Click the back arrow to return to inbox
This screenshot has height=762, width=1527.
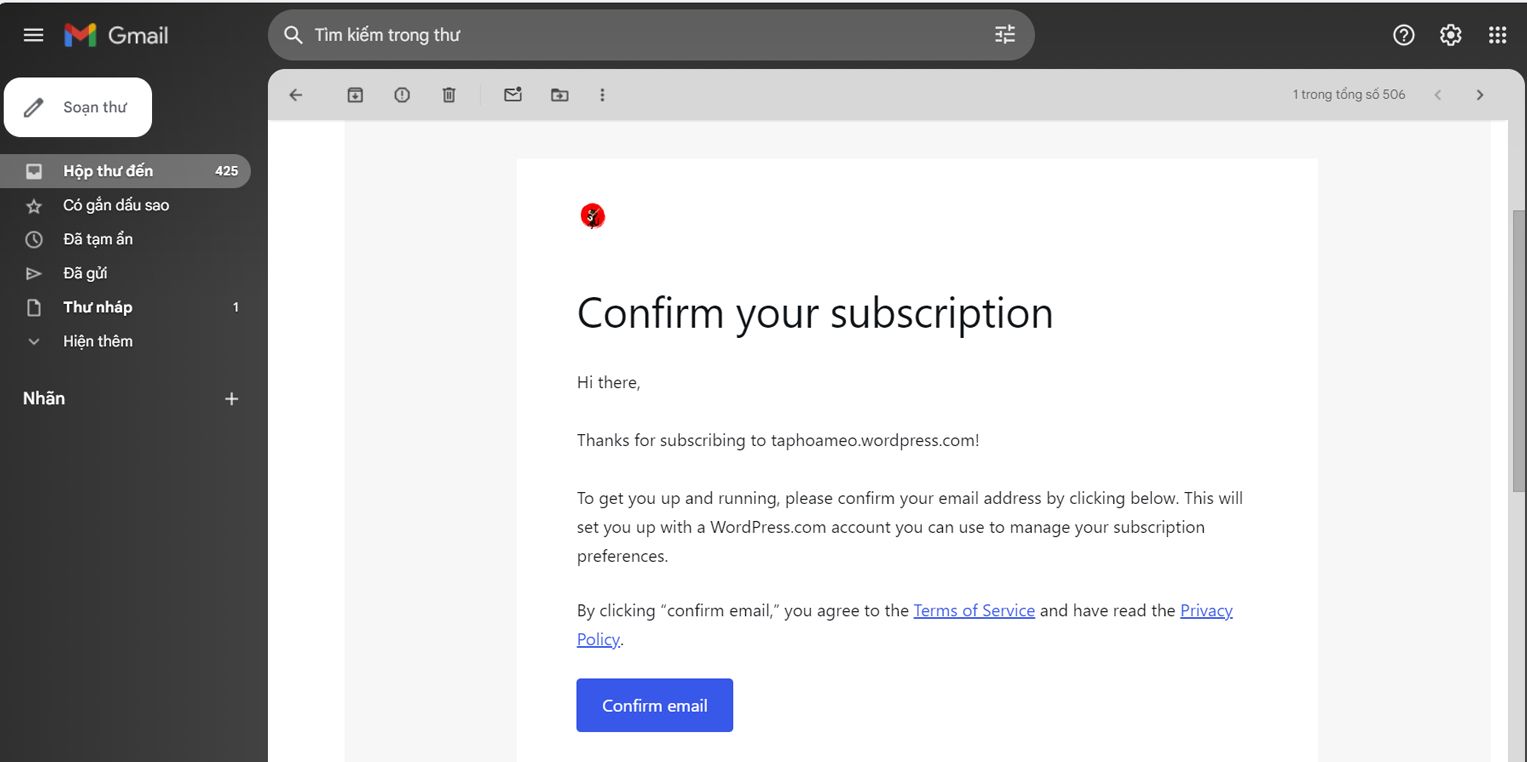tap(295, 95)
